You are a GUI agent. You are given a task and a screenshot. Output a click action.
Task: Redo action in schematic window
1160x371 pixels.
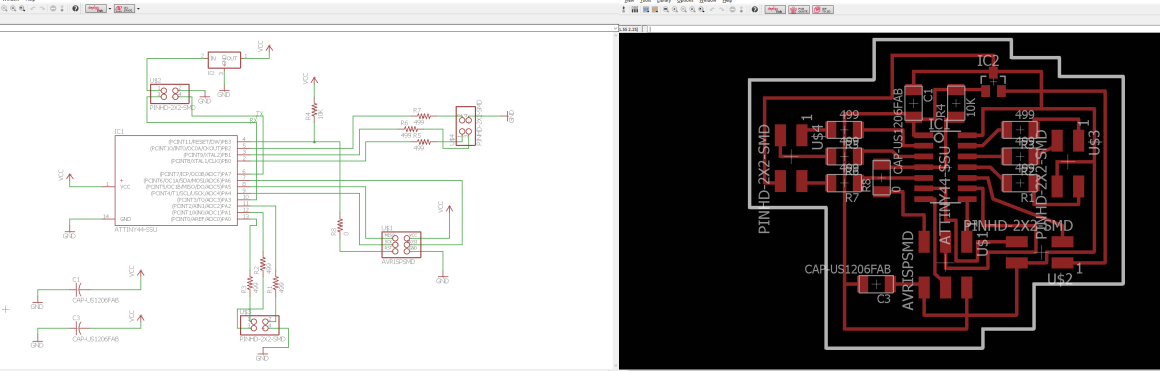tap(42, 9)
